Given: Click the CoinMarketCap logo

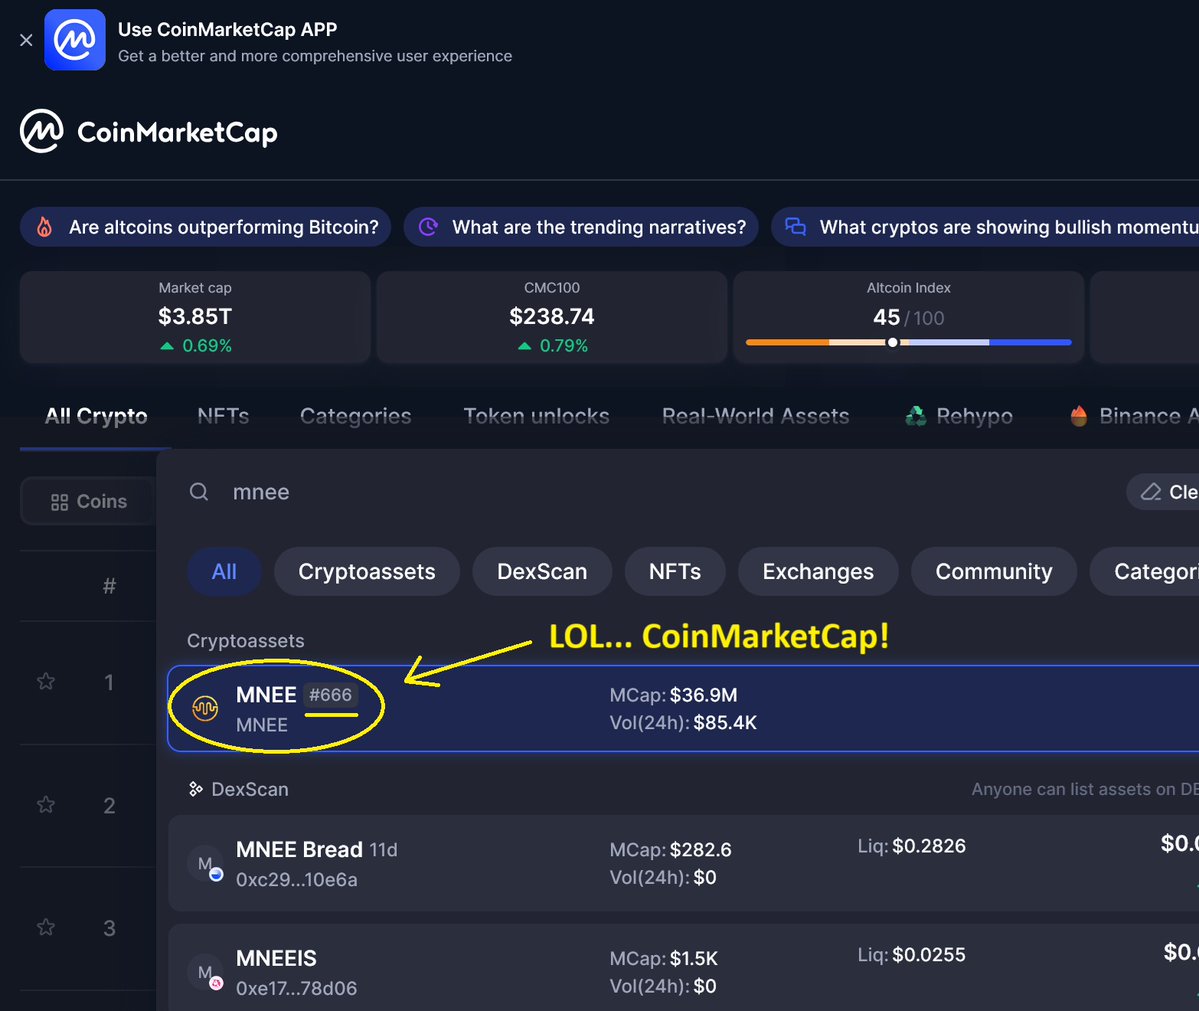Looking at the screenshot, I should [x=148, y=132].
